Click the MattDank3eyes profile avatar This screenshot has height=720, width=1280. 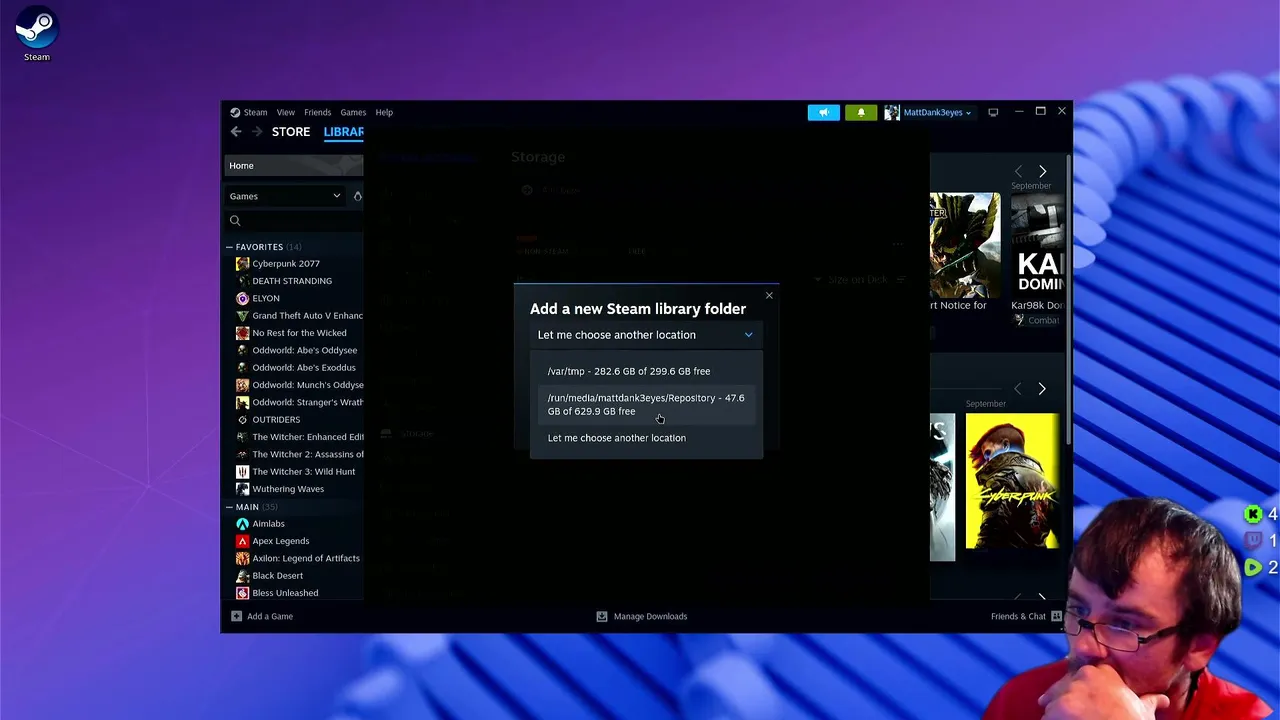coord(892,112)
